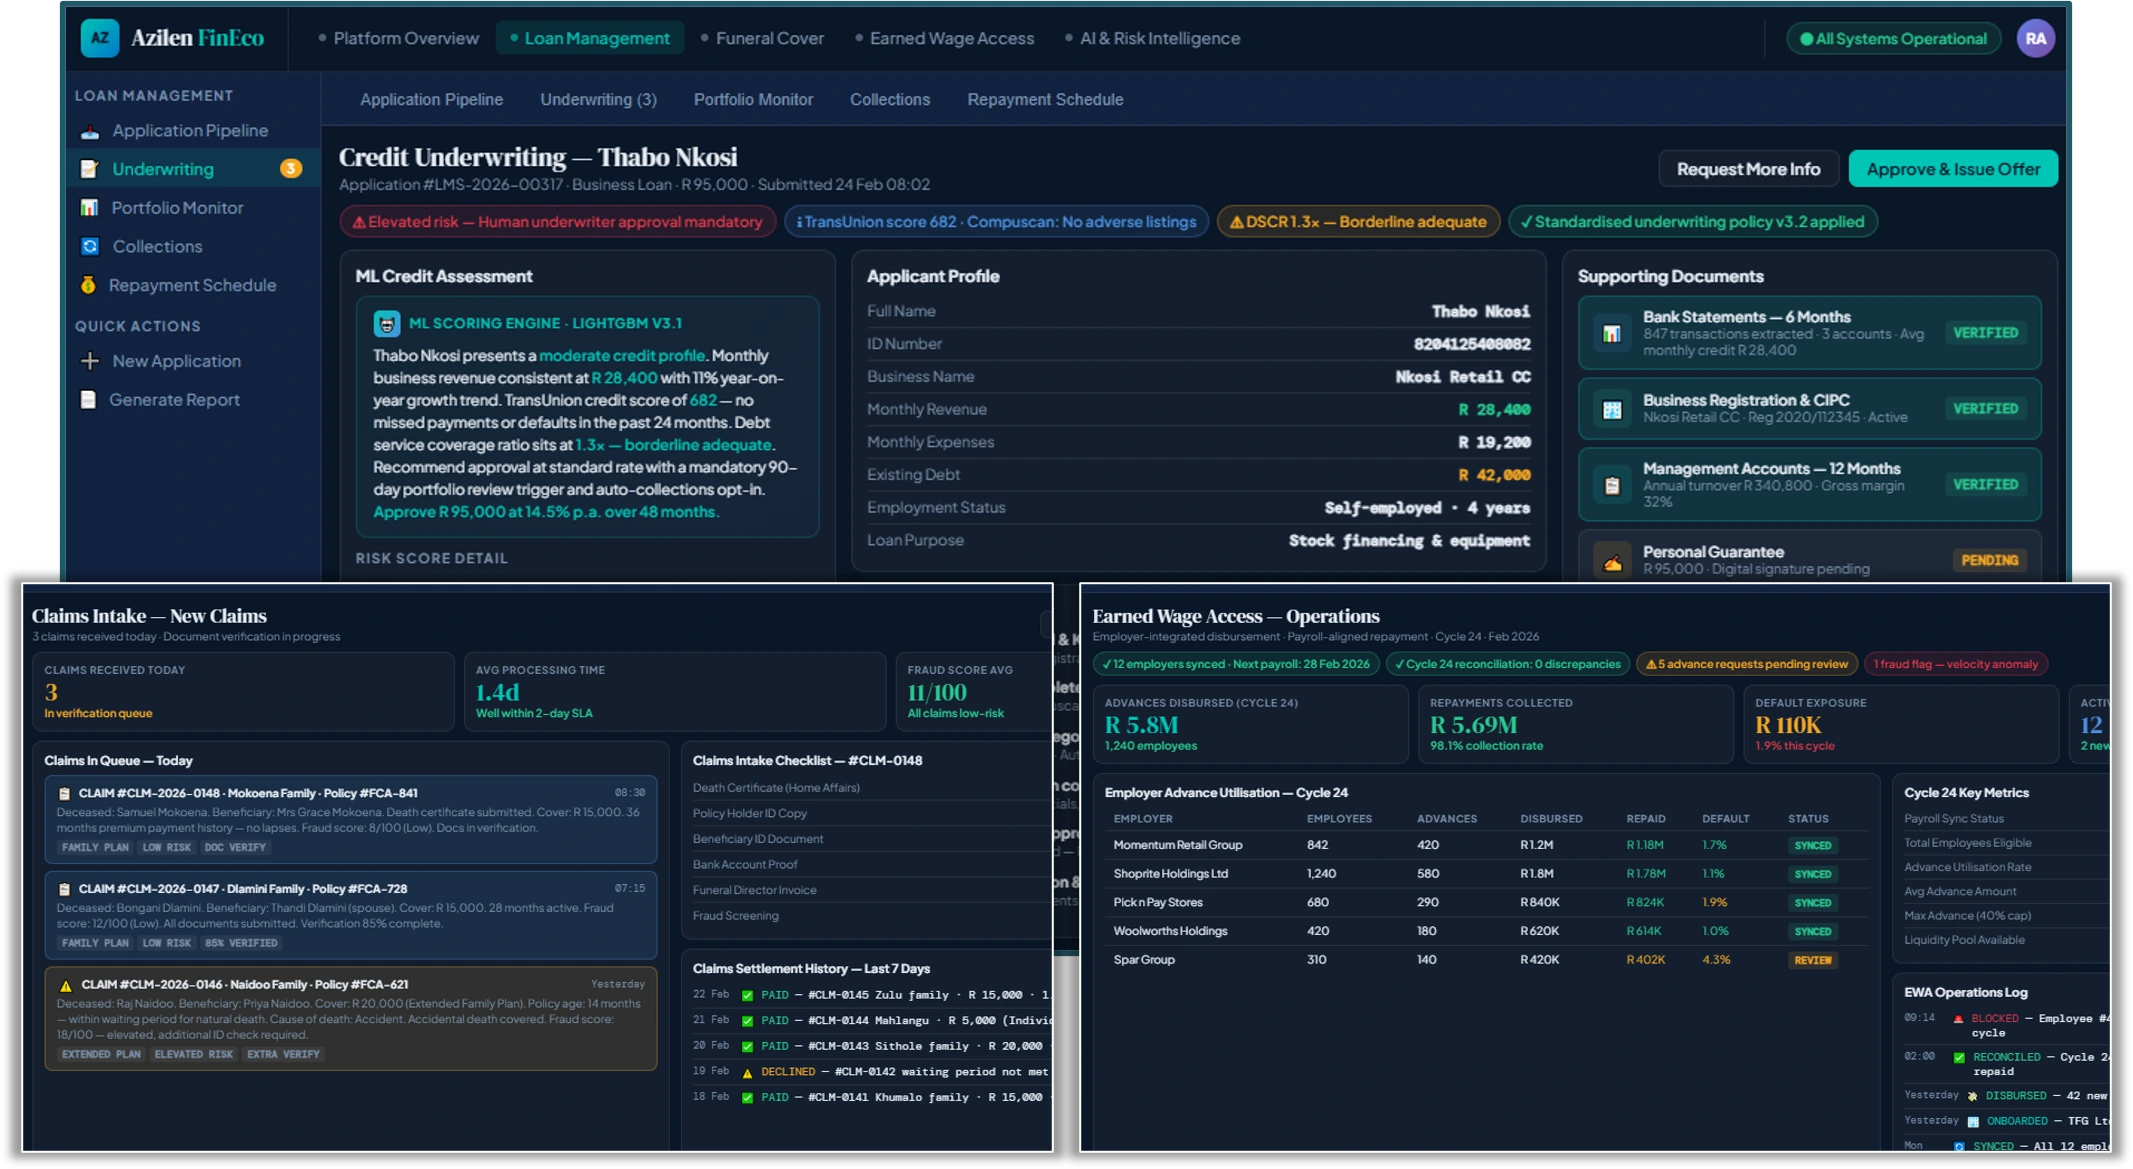Screen dimensions: 2133x1169
Task: Click the Request More Info button
Action: pos(1749,168)
